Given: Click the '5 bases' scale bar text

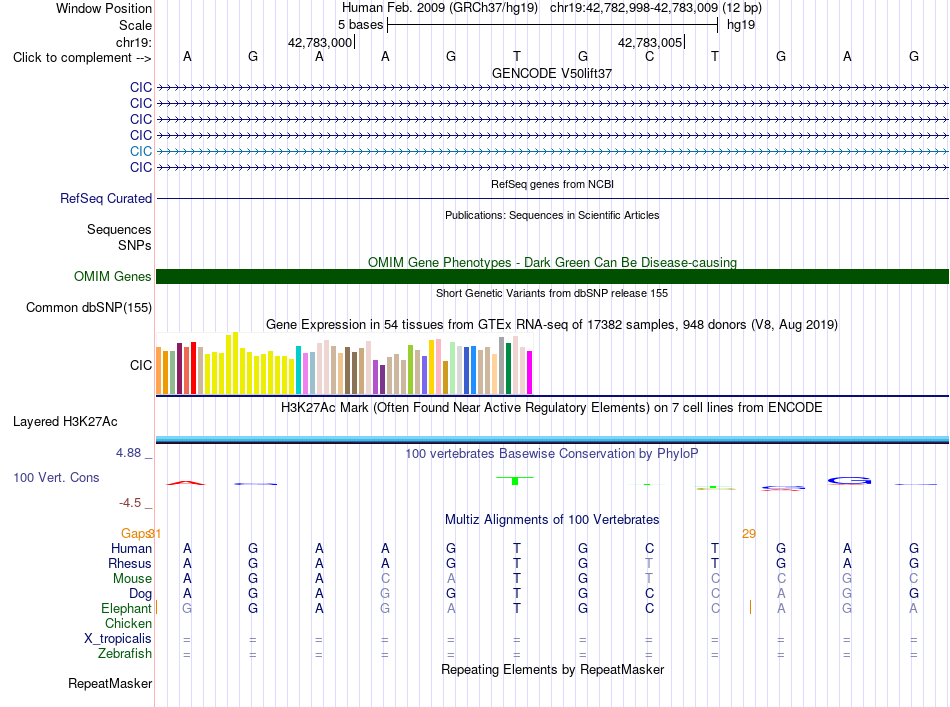Looking at the screenshot, I should point(360,25).
